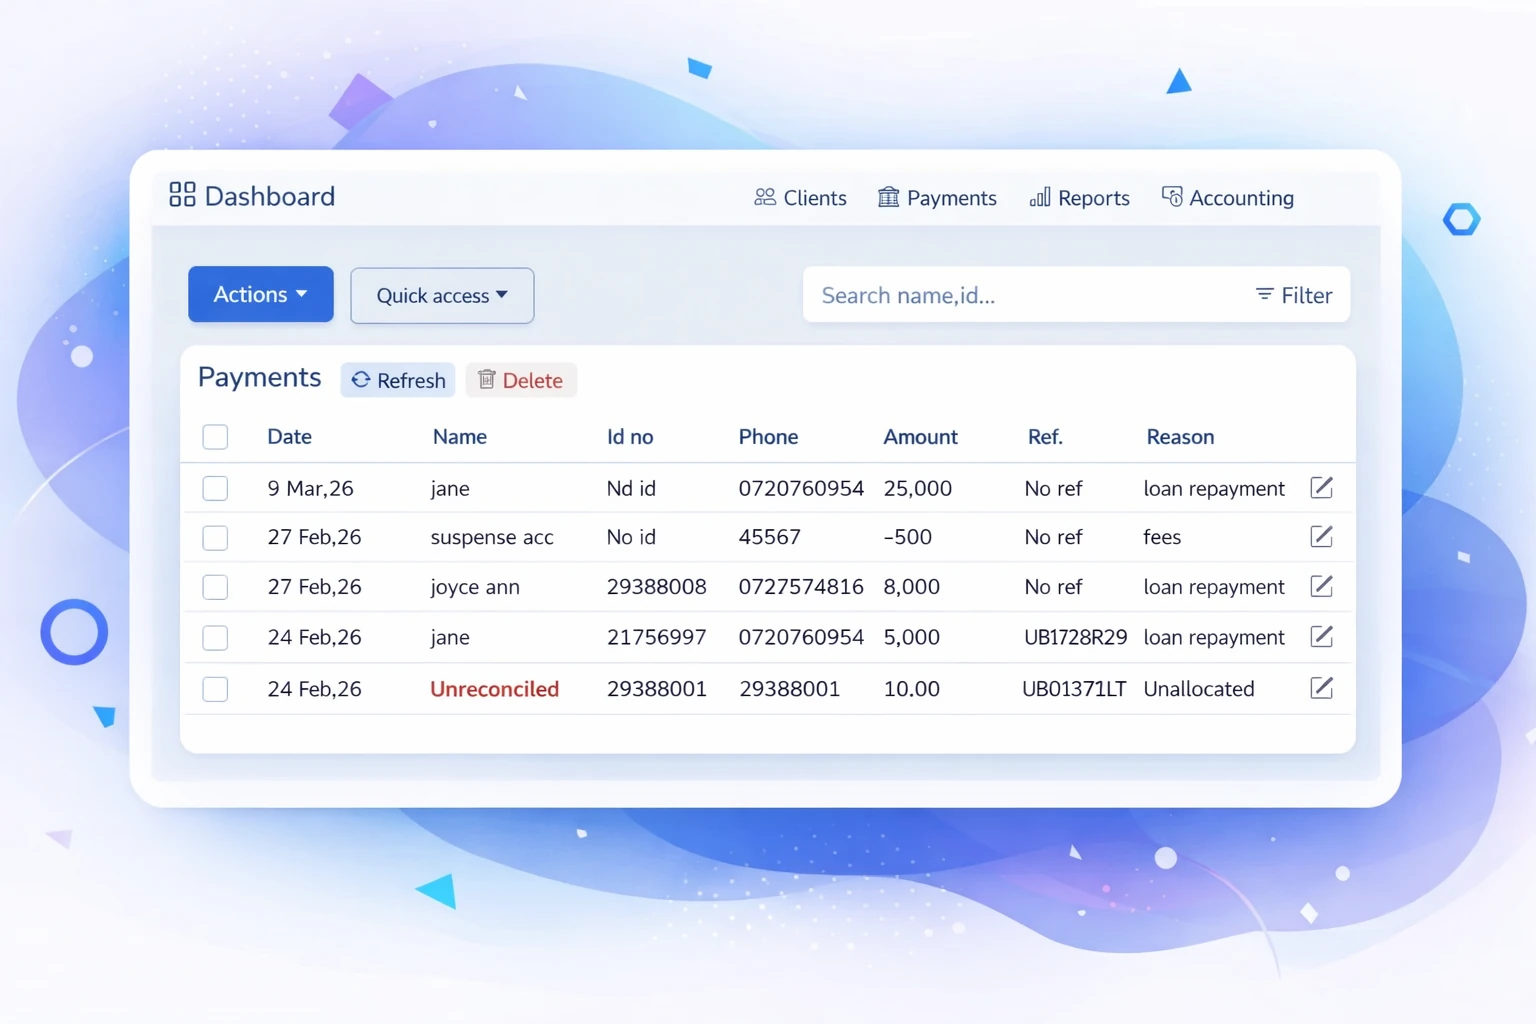Check the box for suspense acc row
This screenshot has height=1024, width=1536.
coord(215,538)
